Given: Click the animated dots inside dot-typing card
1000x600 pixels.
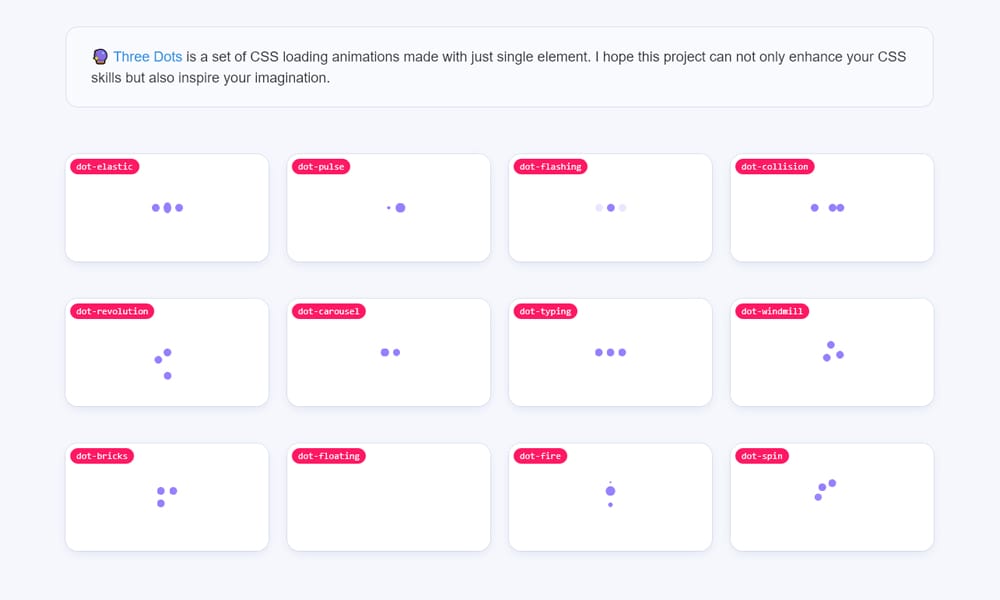Looking at the screenshot, I should coord(610,352).
